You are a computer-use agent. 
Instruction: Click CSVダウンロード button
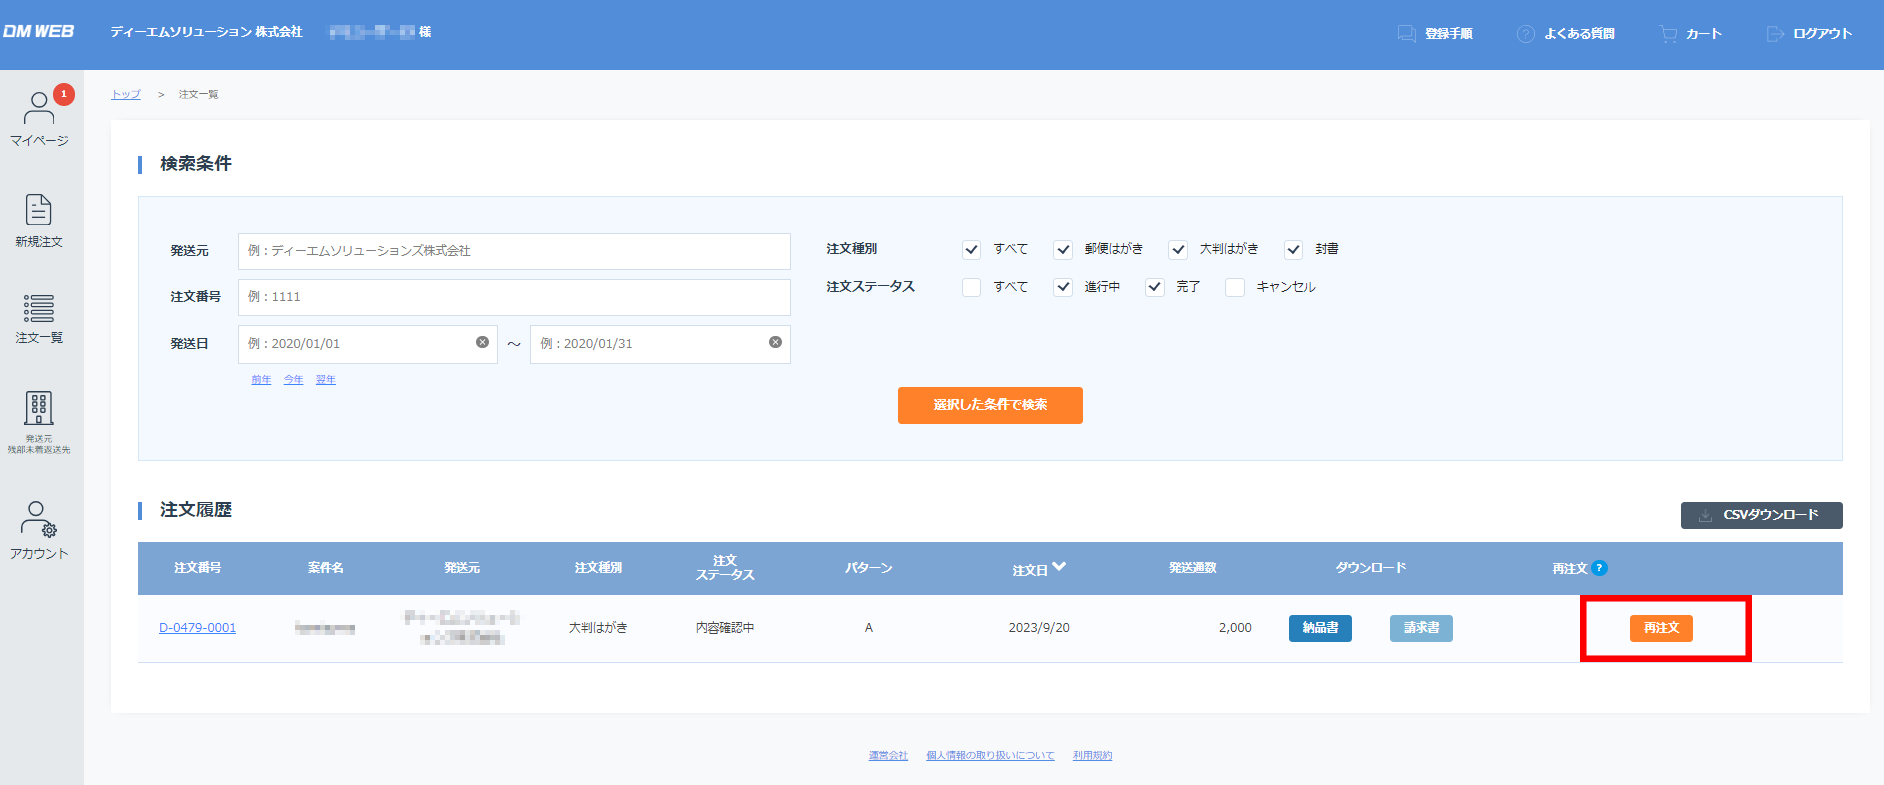coord(1761,515)
